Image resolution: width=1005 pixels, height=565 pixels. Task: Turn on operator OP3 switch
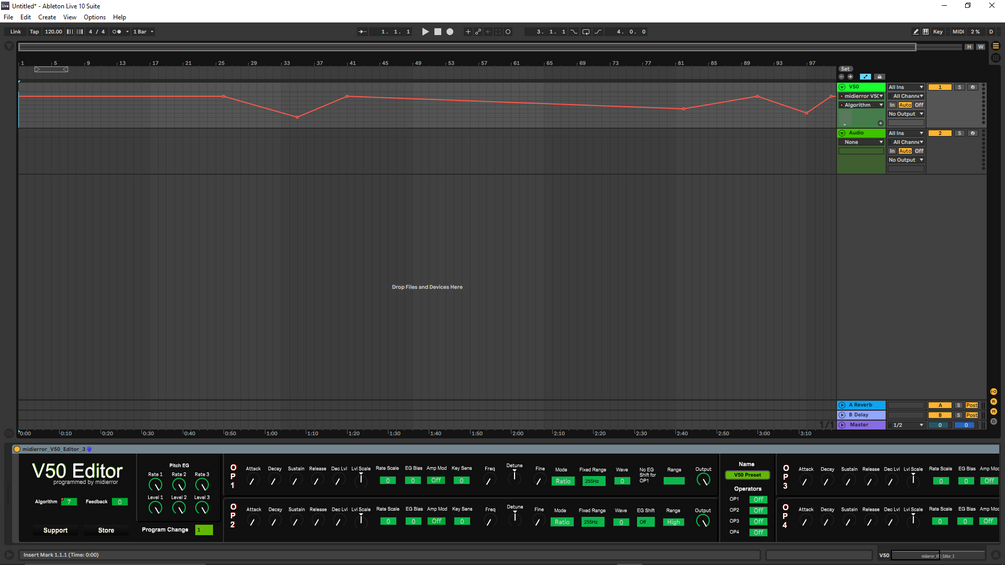pyautogui.click(x=758, y=521)
